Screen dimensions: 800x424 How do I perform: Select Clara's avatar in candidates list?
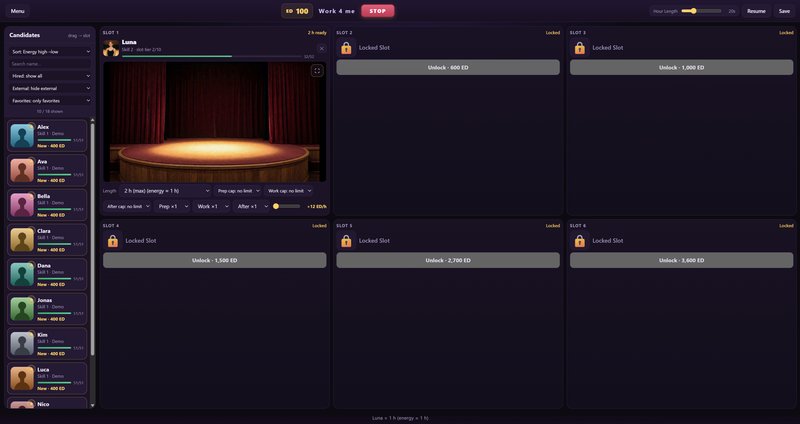[22, 240]
